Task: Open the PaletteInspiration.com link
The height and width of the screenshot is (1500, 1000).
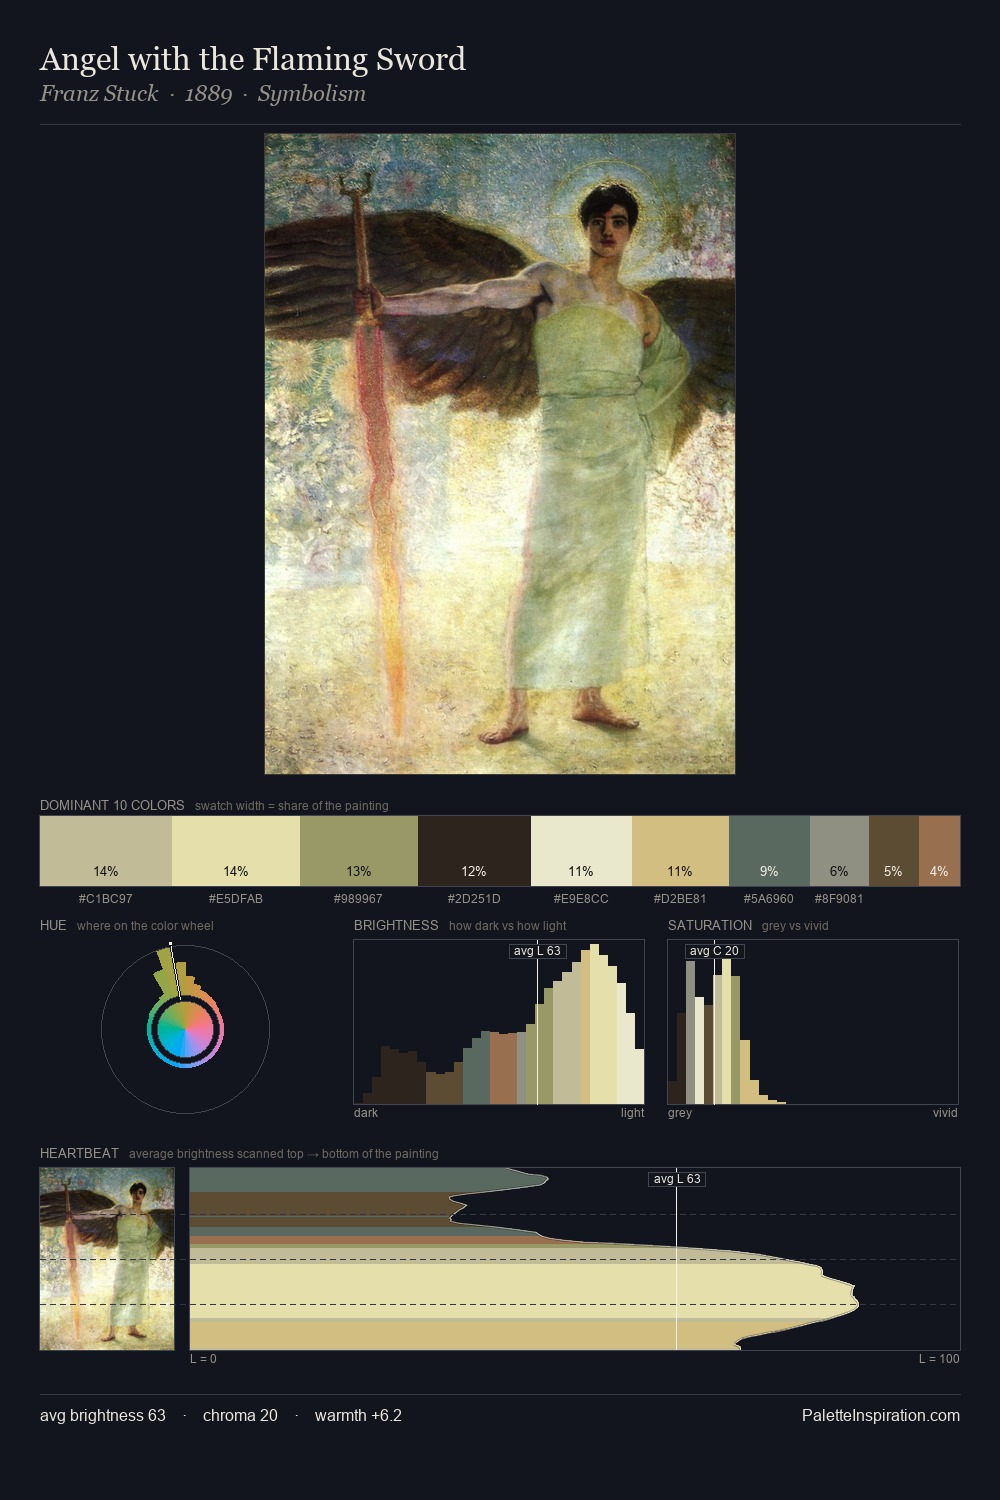Action: point(881,1415)
